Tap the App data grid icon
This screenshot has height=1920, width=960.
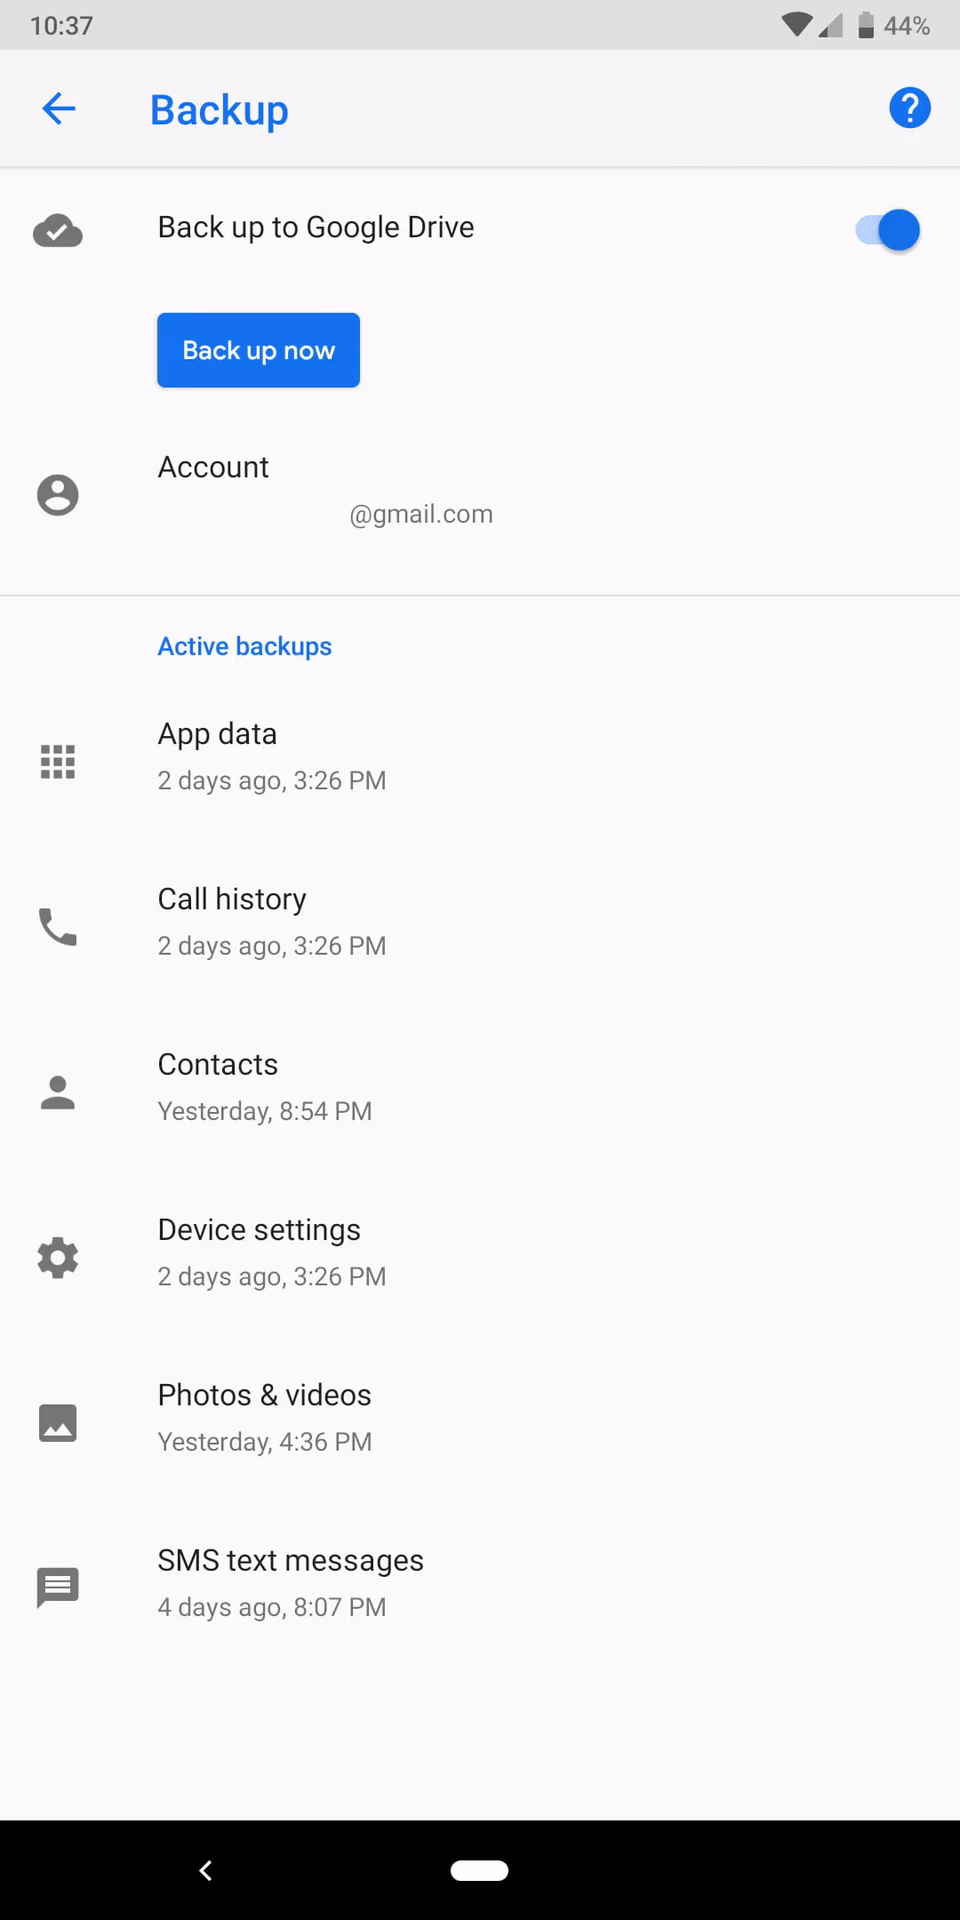58,762
